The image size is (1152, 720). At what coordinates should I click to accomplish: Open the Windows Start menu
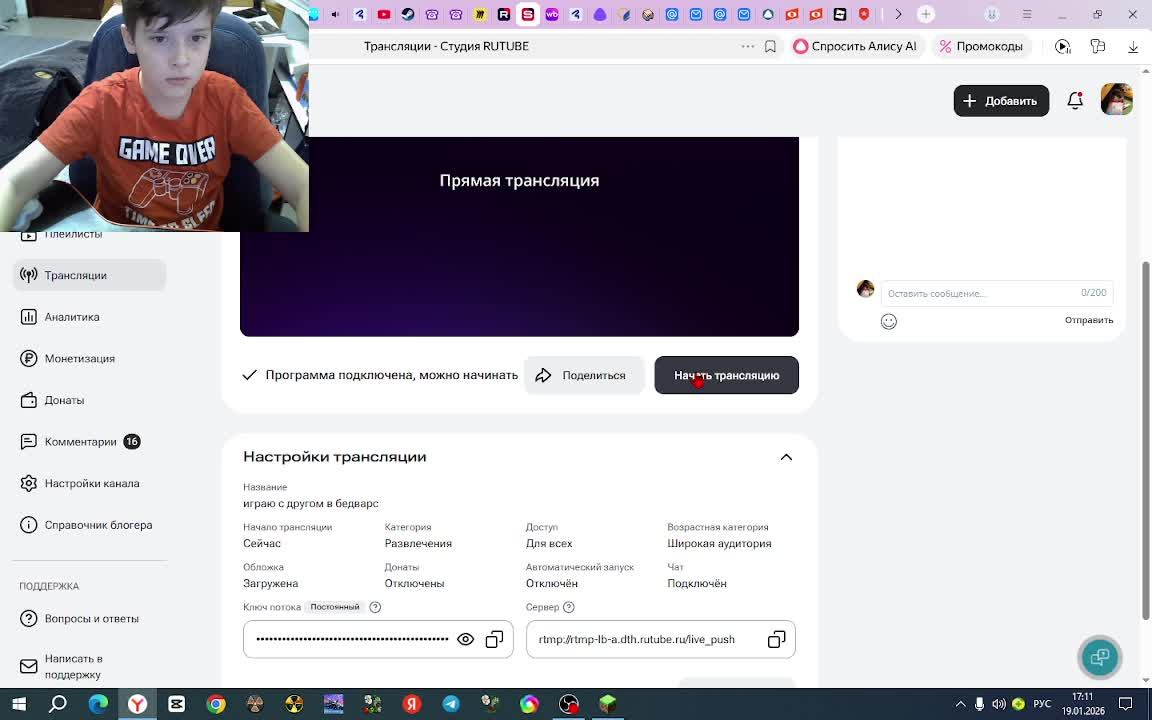pyautogui.click(x=19, y=705)
